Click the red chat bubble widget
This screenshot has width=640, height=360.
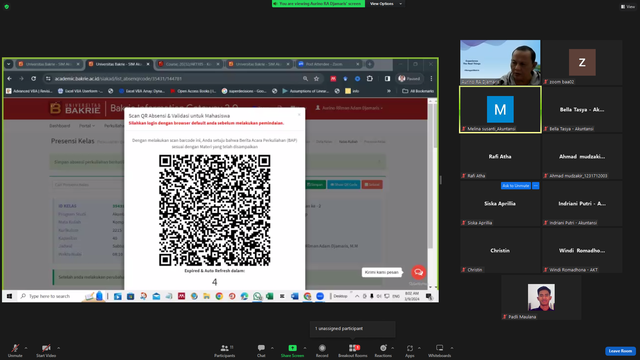[418, 272]
